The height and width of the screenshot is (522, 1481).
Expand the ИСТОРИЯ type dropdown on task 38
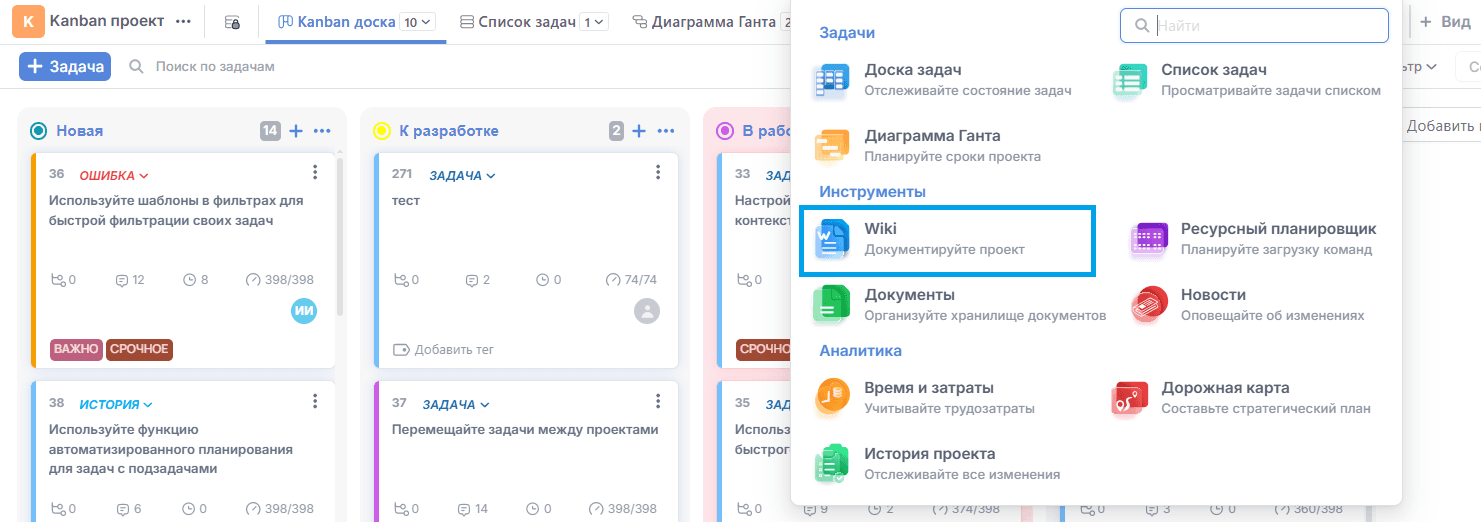coord(116,405)
